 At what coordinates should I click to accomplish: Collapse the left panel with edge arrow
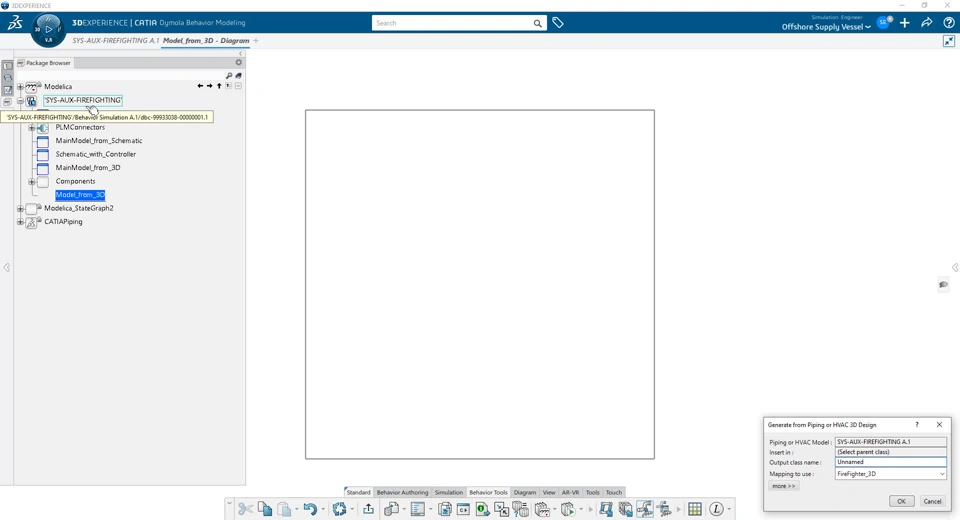(7, 268)
